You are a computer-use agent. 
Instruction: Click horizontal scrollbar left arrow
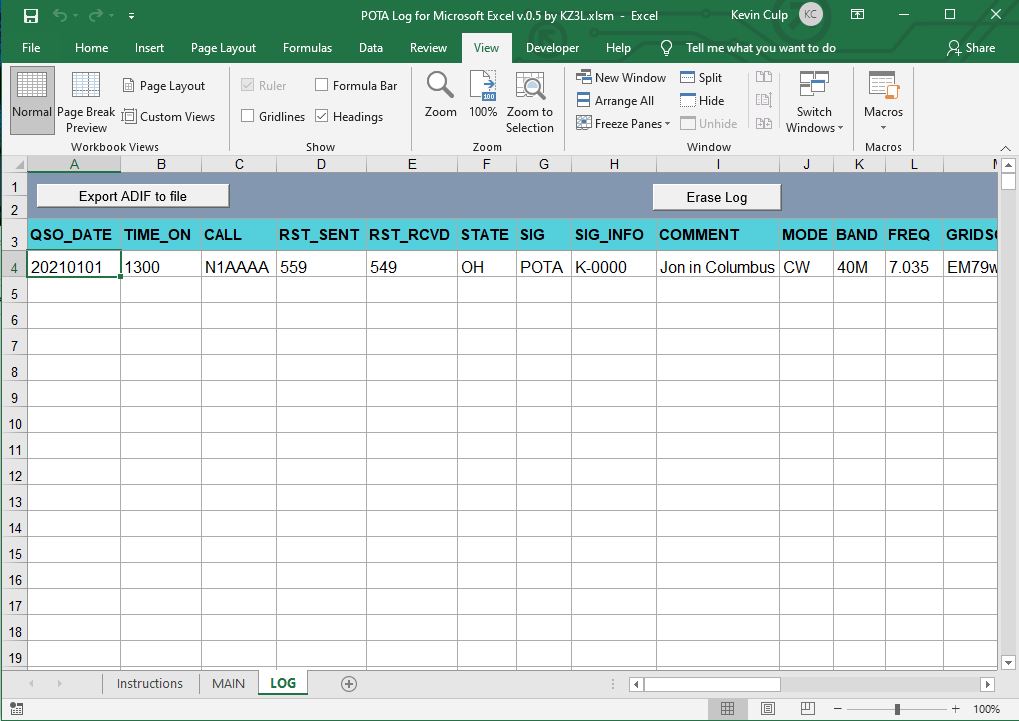tap(636, 684)
